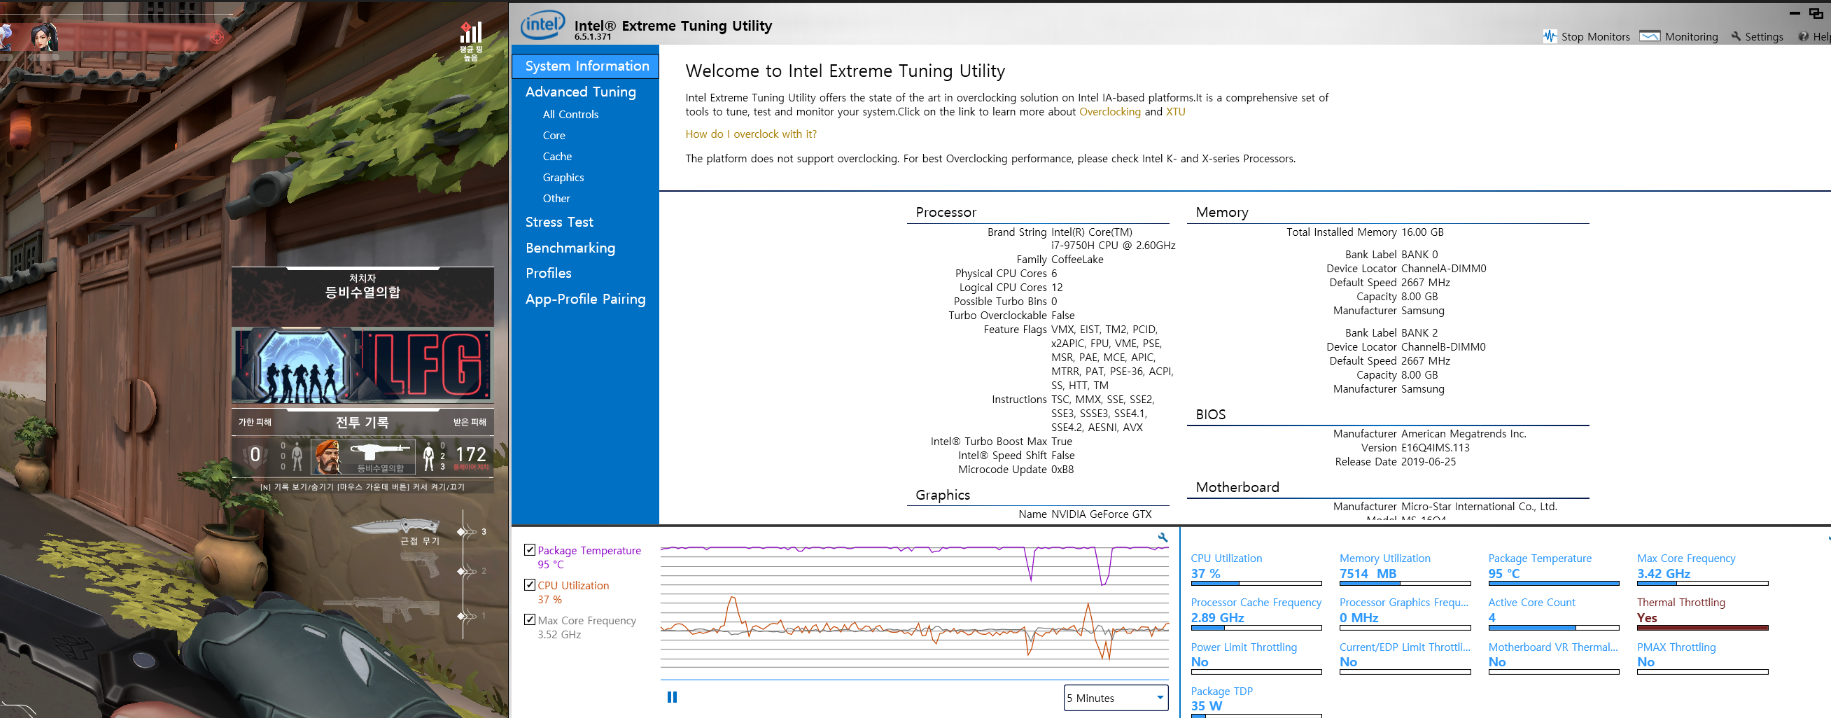Open 'How do I overclock with it?' link
The image size is (1831, 718).
click(750, 134)
